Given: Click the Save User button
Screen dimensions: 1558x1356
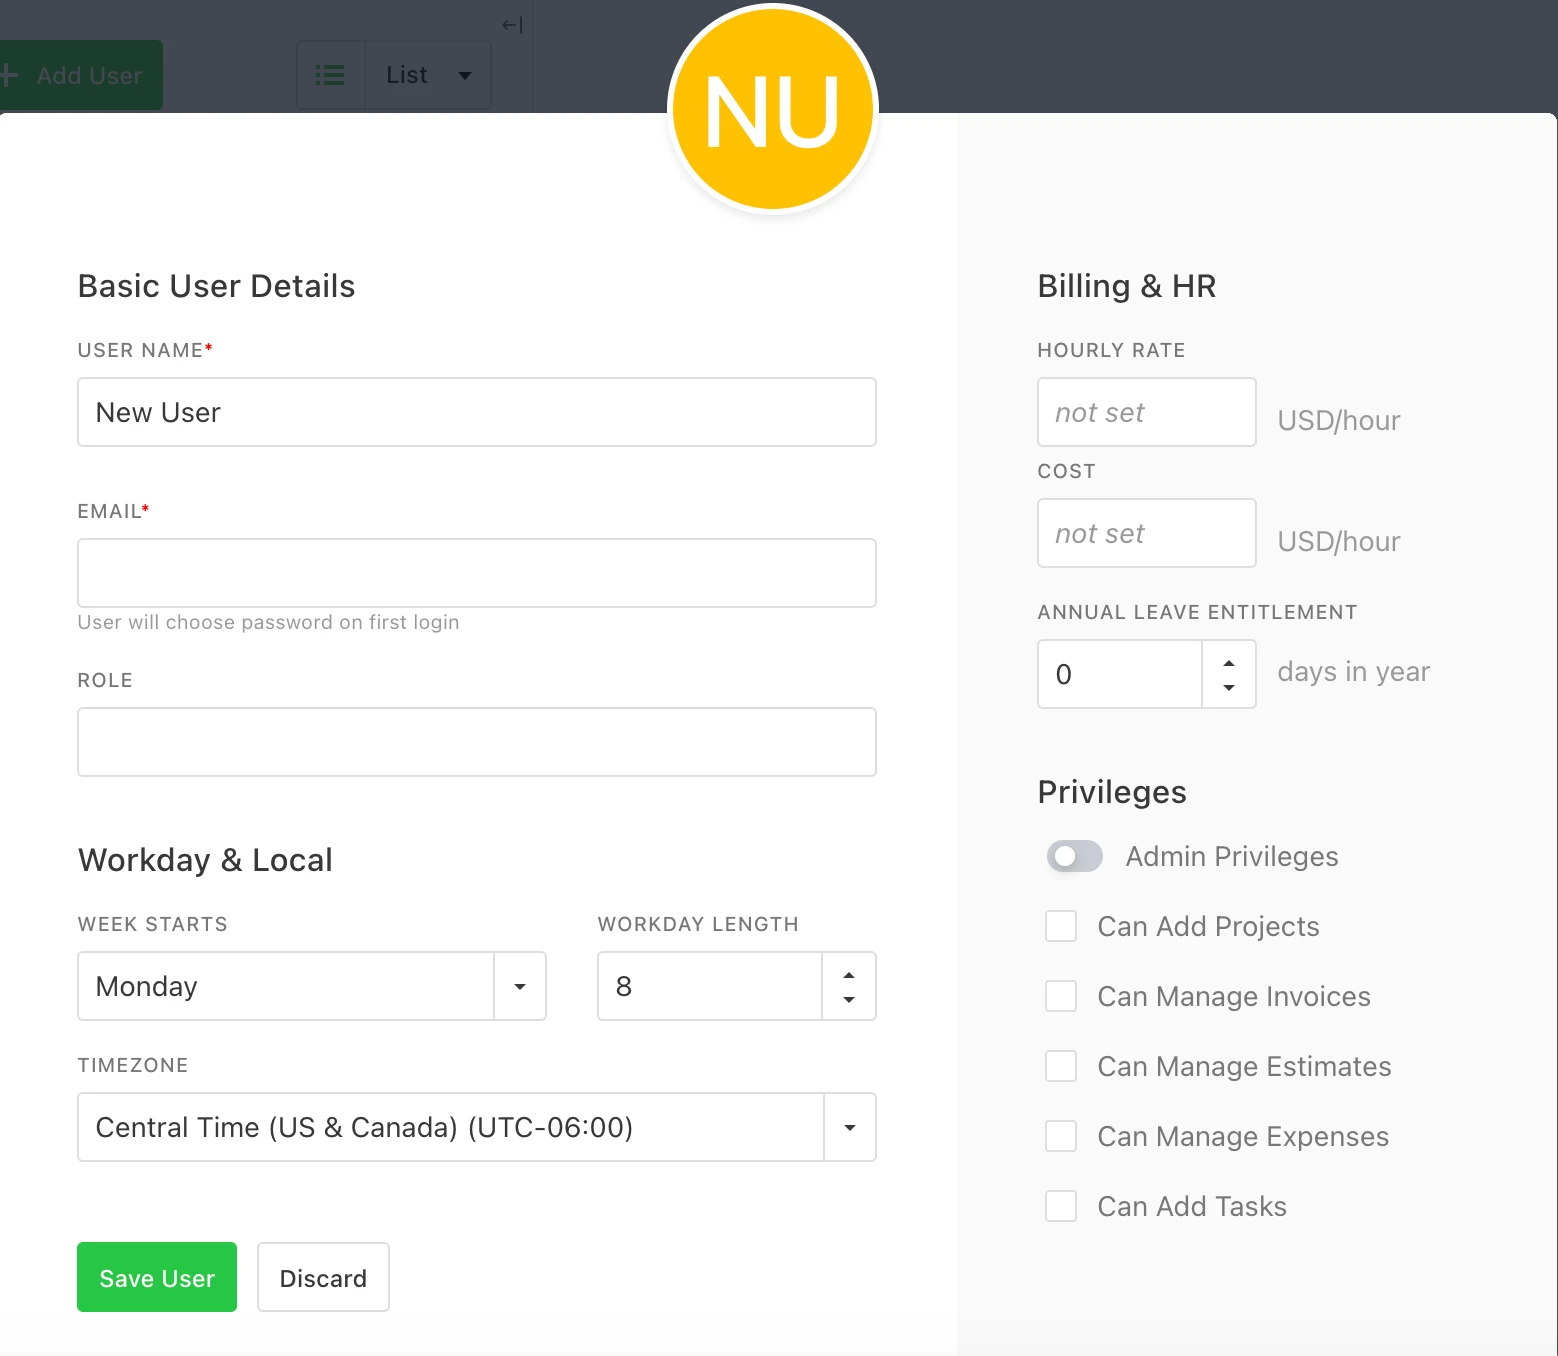Looking at the screenshot, I should [x=157, y=1277].
